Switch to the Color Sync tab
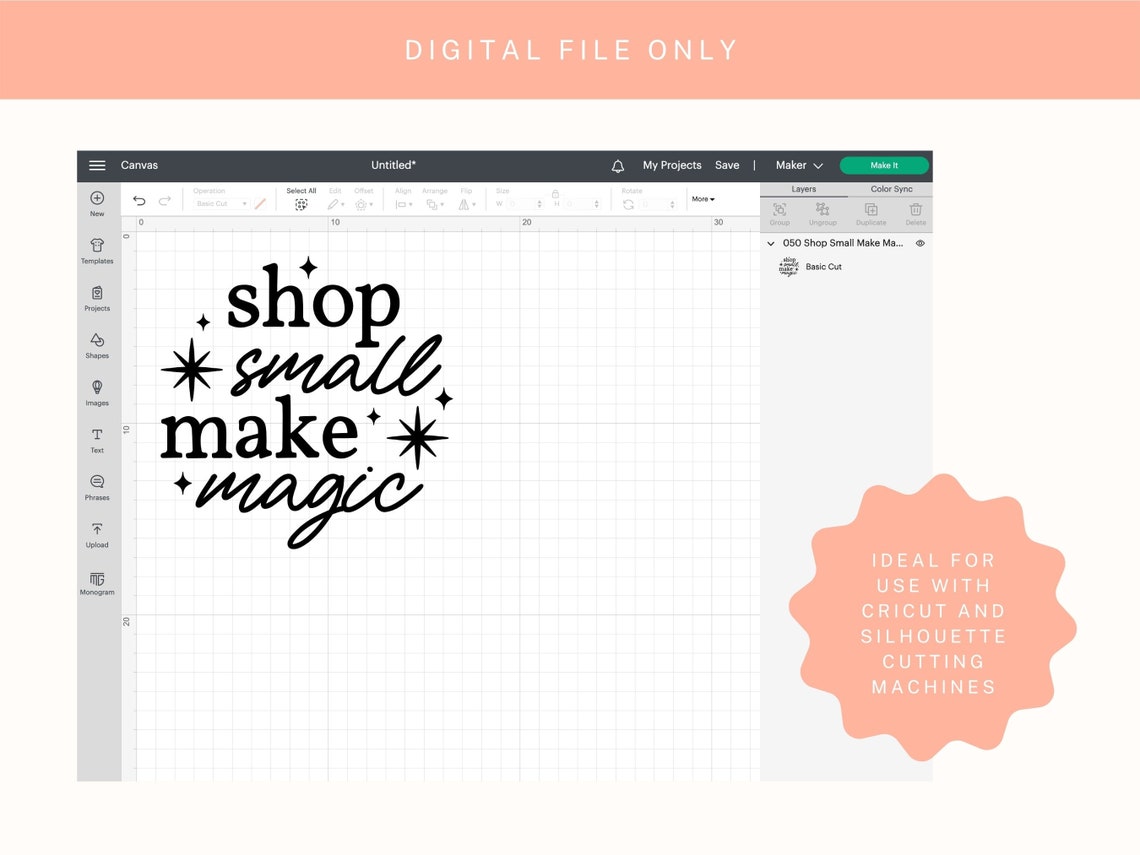 pyautogui.click(x=890, y=189)
